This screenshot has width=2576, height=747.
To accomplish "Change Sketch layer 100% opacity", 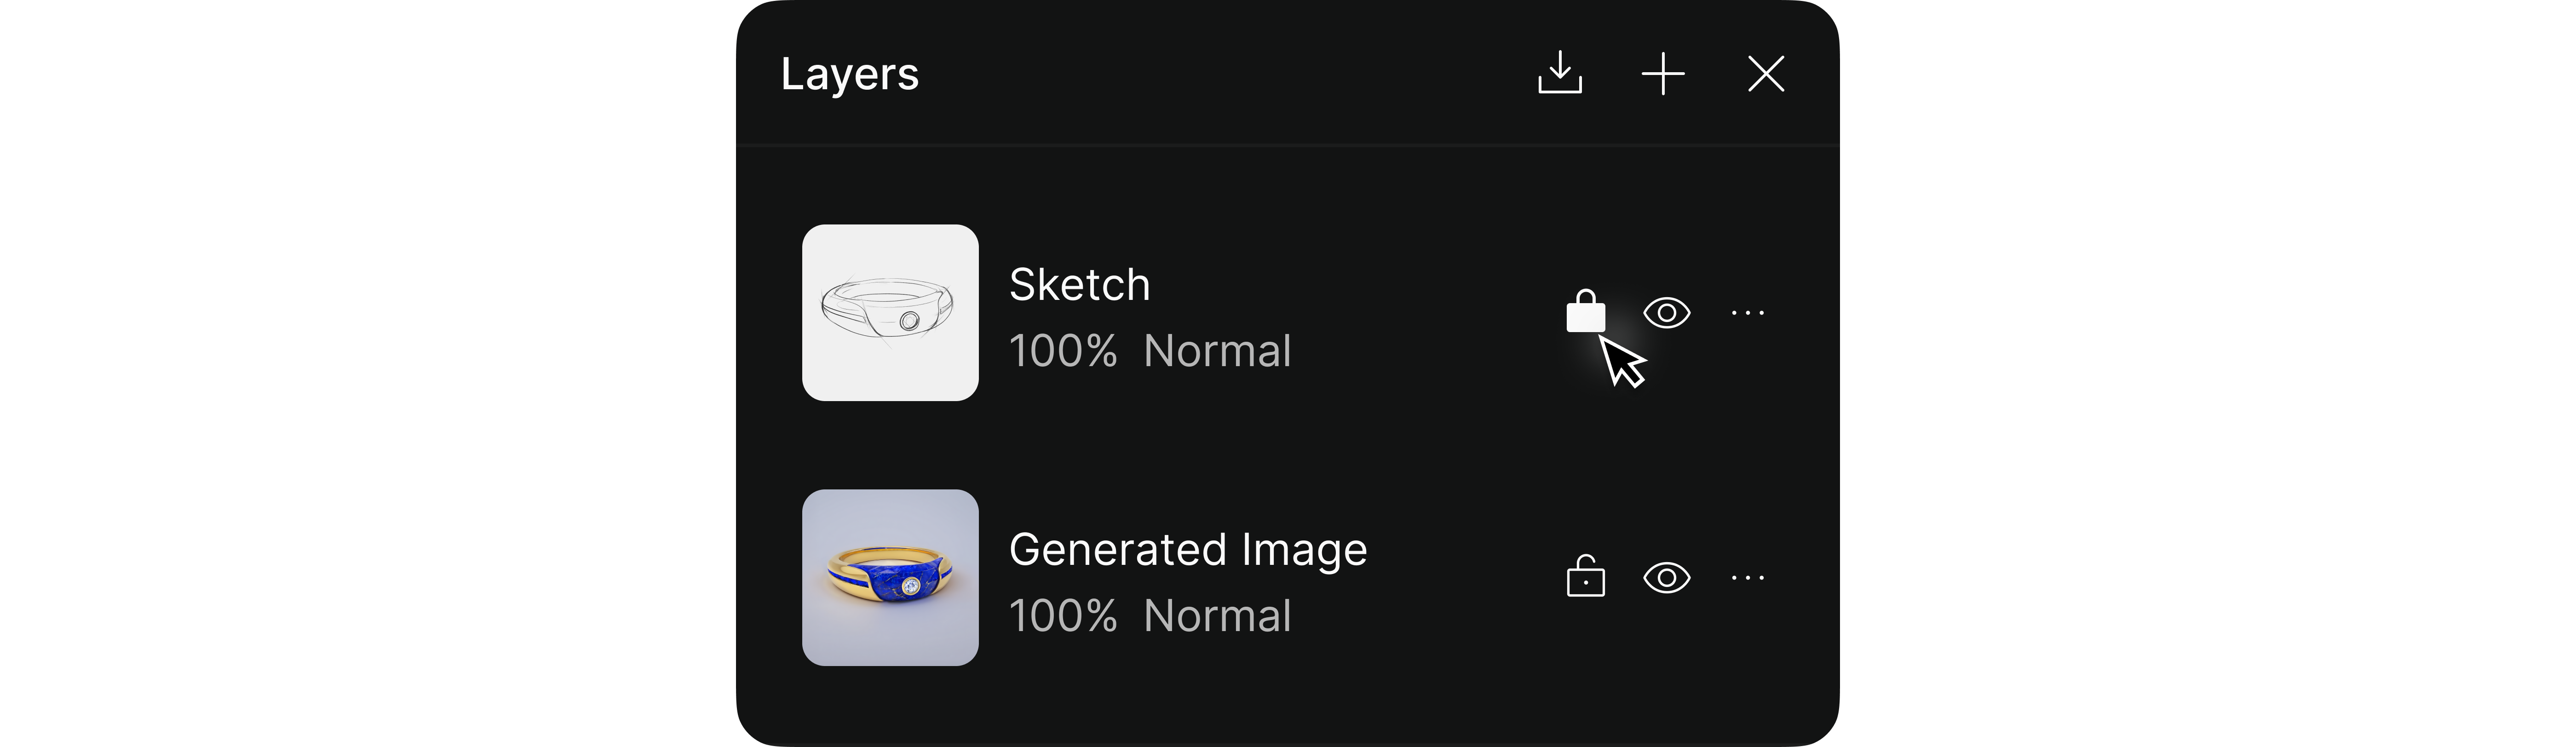I will (1063, 351).
